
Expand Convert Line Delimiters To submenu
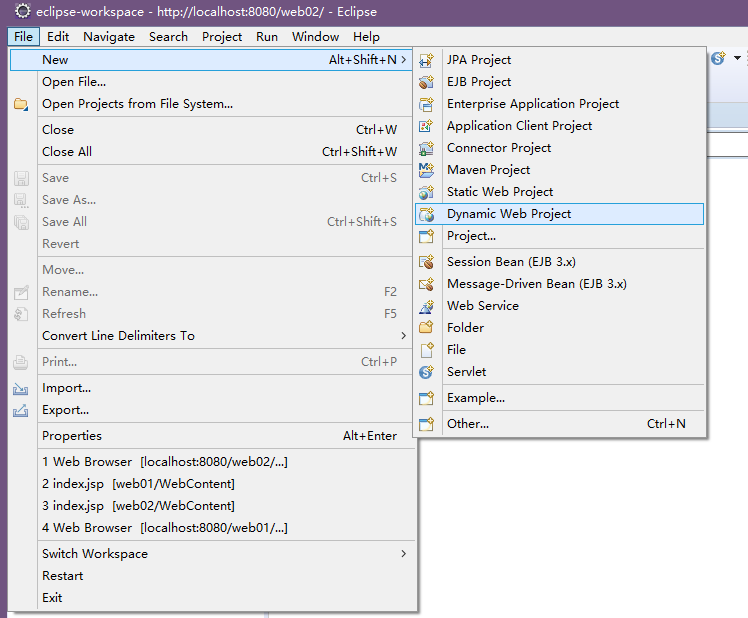tap(404, 335)
